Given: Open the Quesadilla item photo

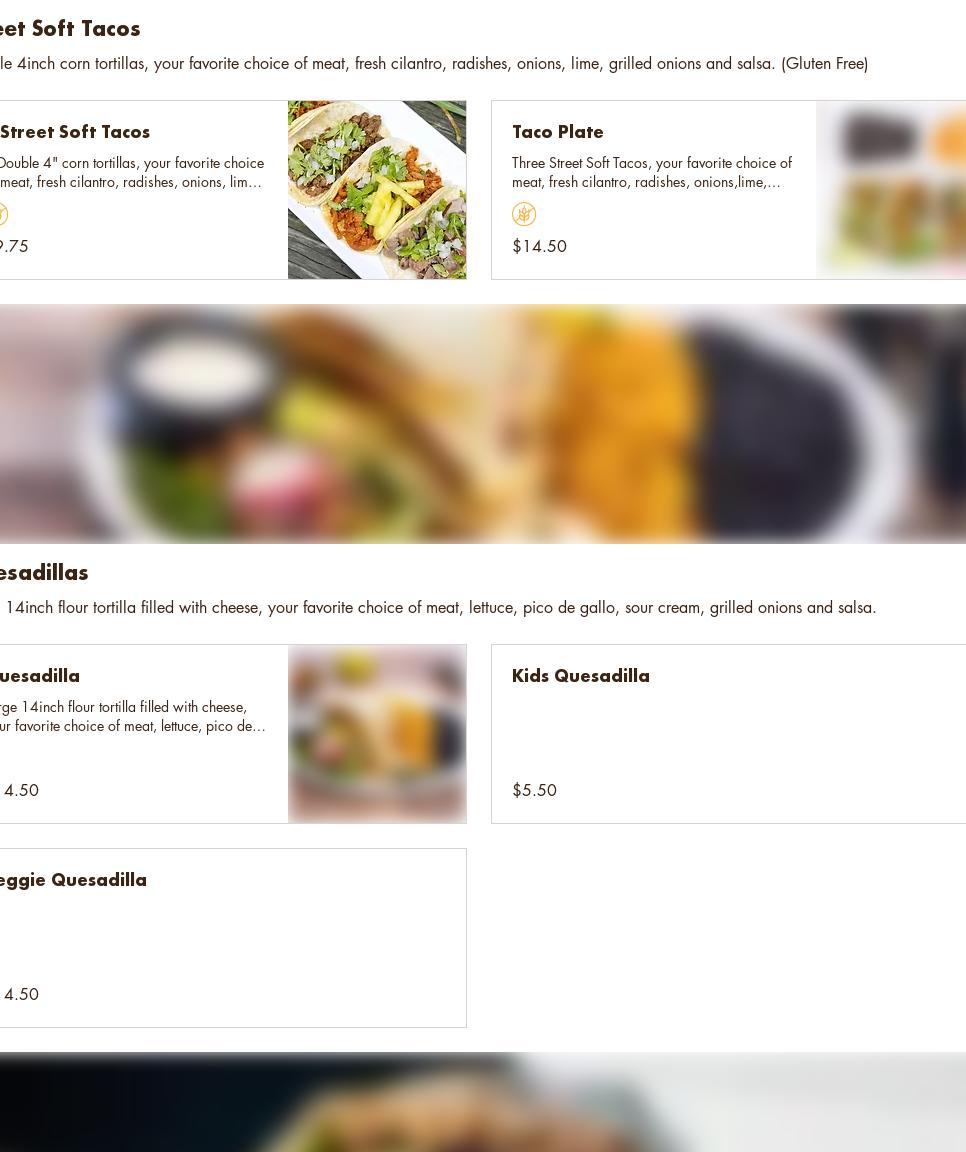Looking at the screenshot, I should pos(377,734).
